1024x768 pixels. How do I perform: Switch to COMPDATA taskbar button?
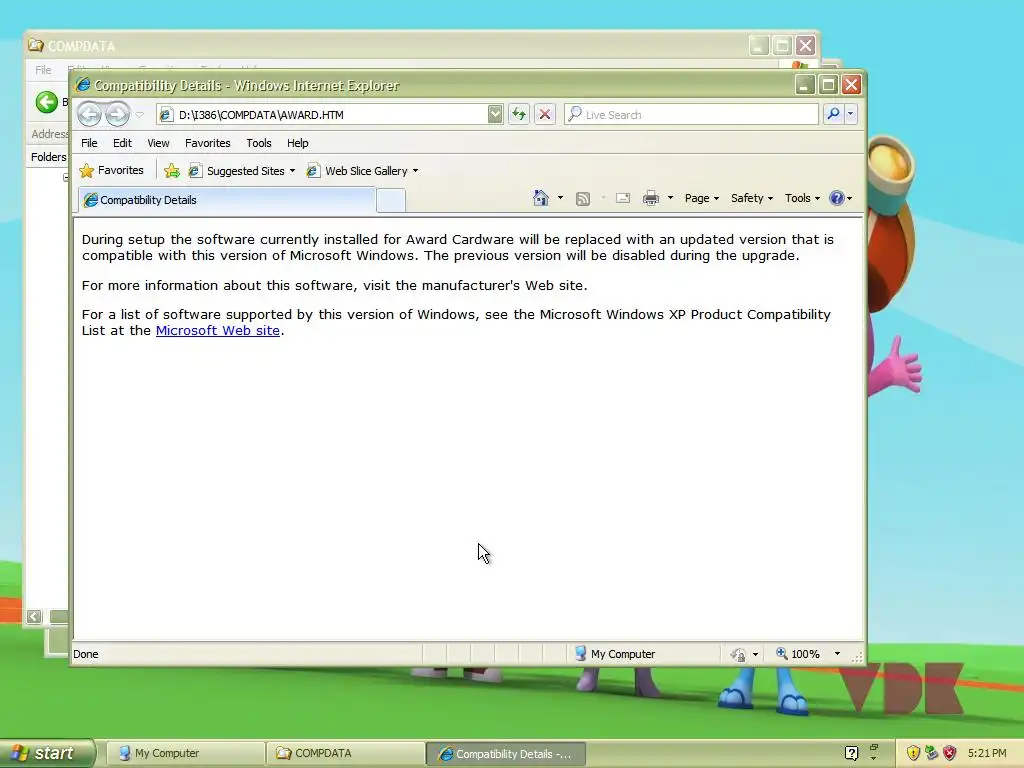(345, 753)
